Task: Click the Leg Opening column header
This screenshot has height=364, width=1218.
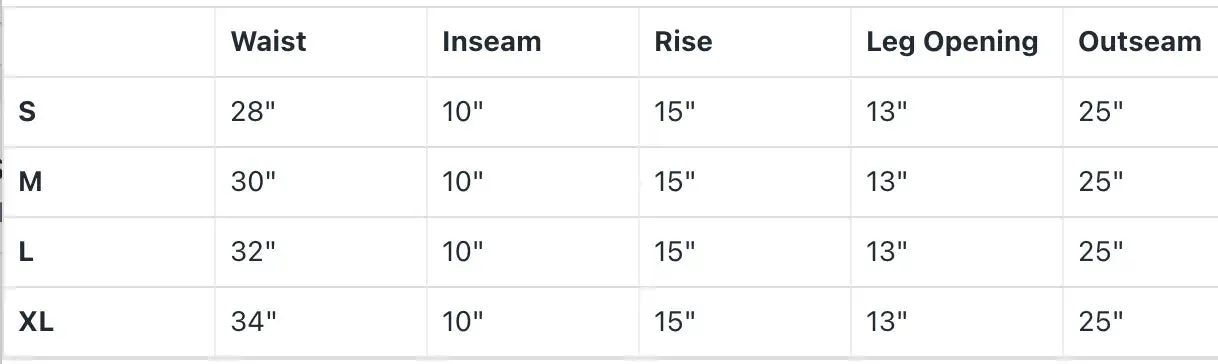Action: [952, 42]
